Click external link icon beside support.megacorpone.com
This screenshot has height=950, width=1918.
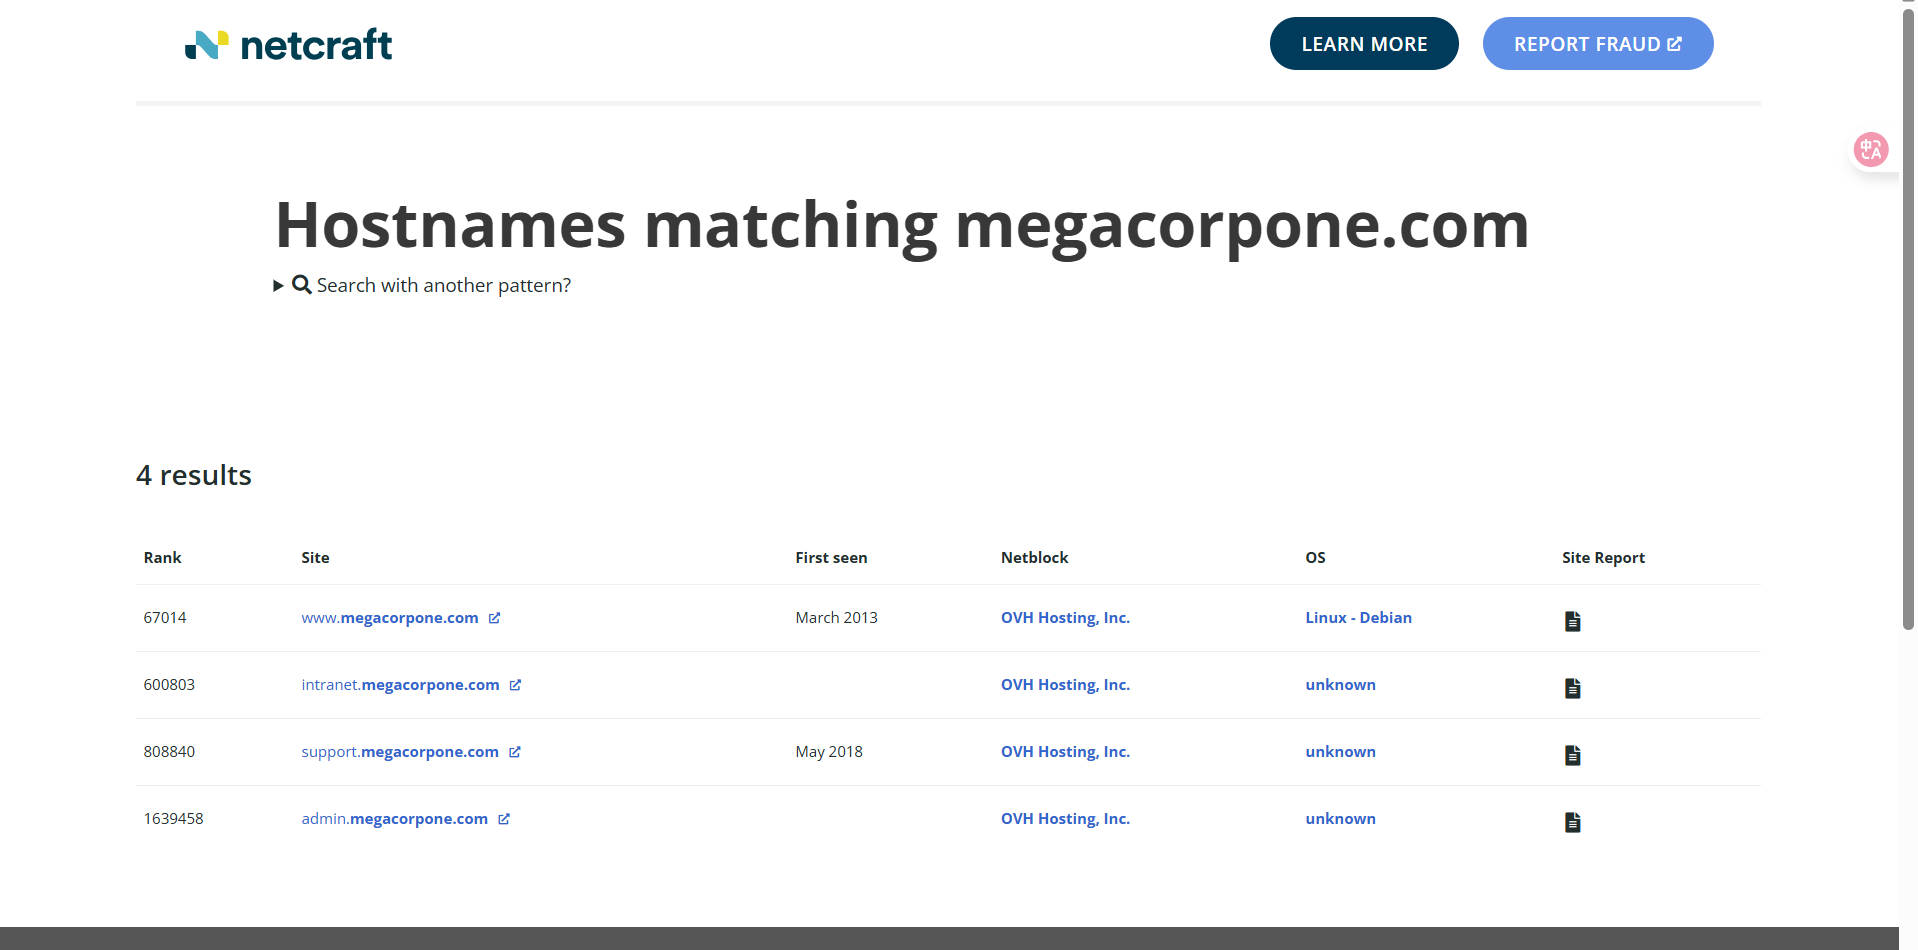[x=514, y=752]
